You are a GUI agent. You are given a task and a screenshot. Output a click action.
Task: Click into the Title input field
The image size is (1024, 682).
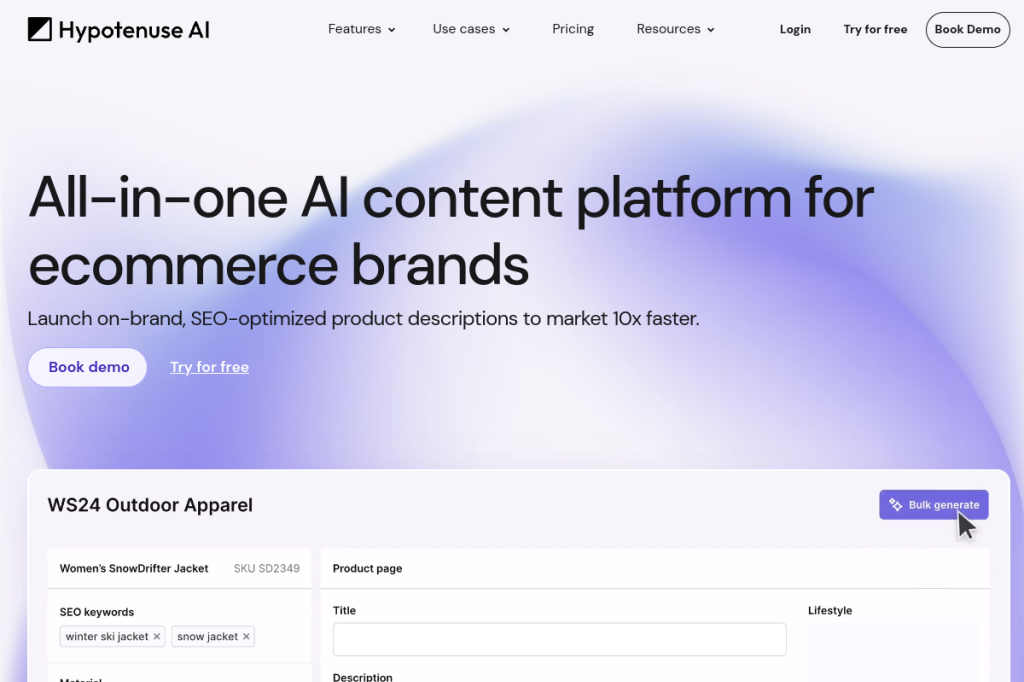click(x=559, y=639)
